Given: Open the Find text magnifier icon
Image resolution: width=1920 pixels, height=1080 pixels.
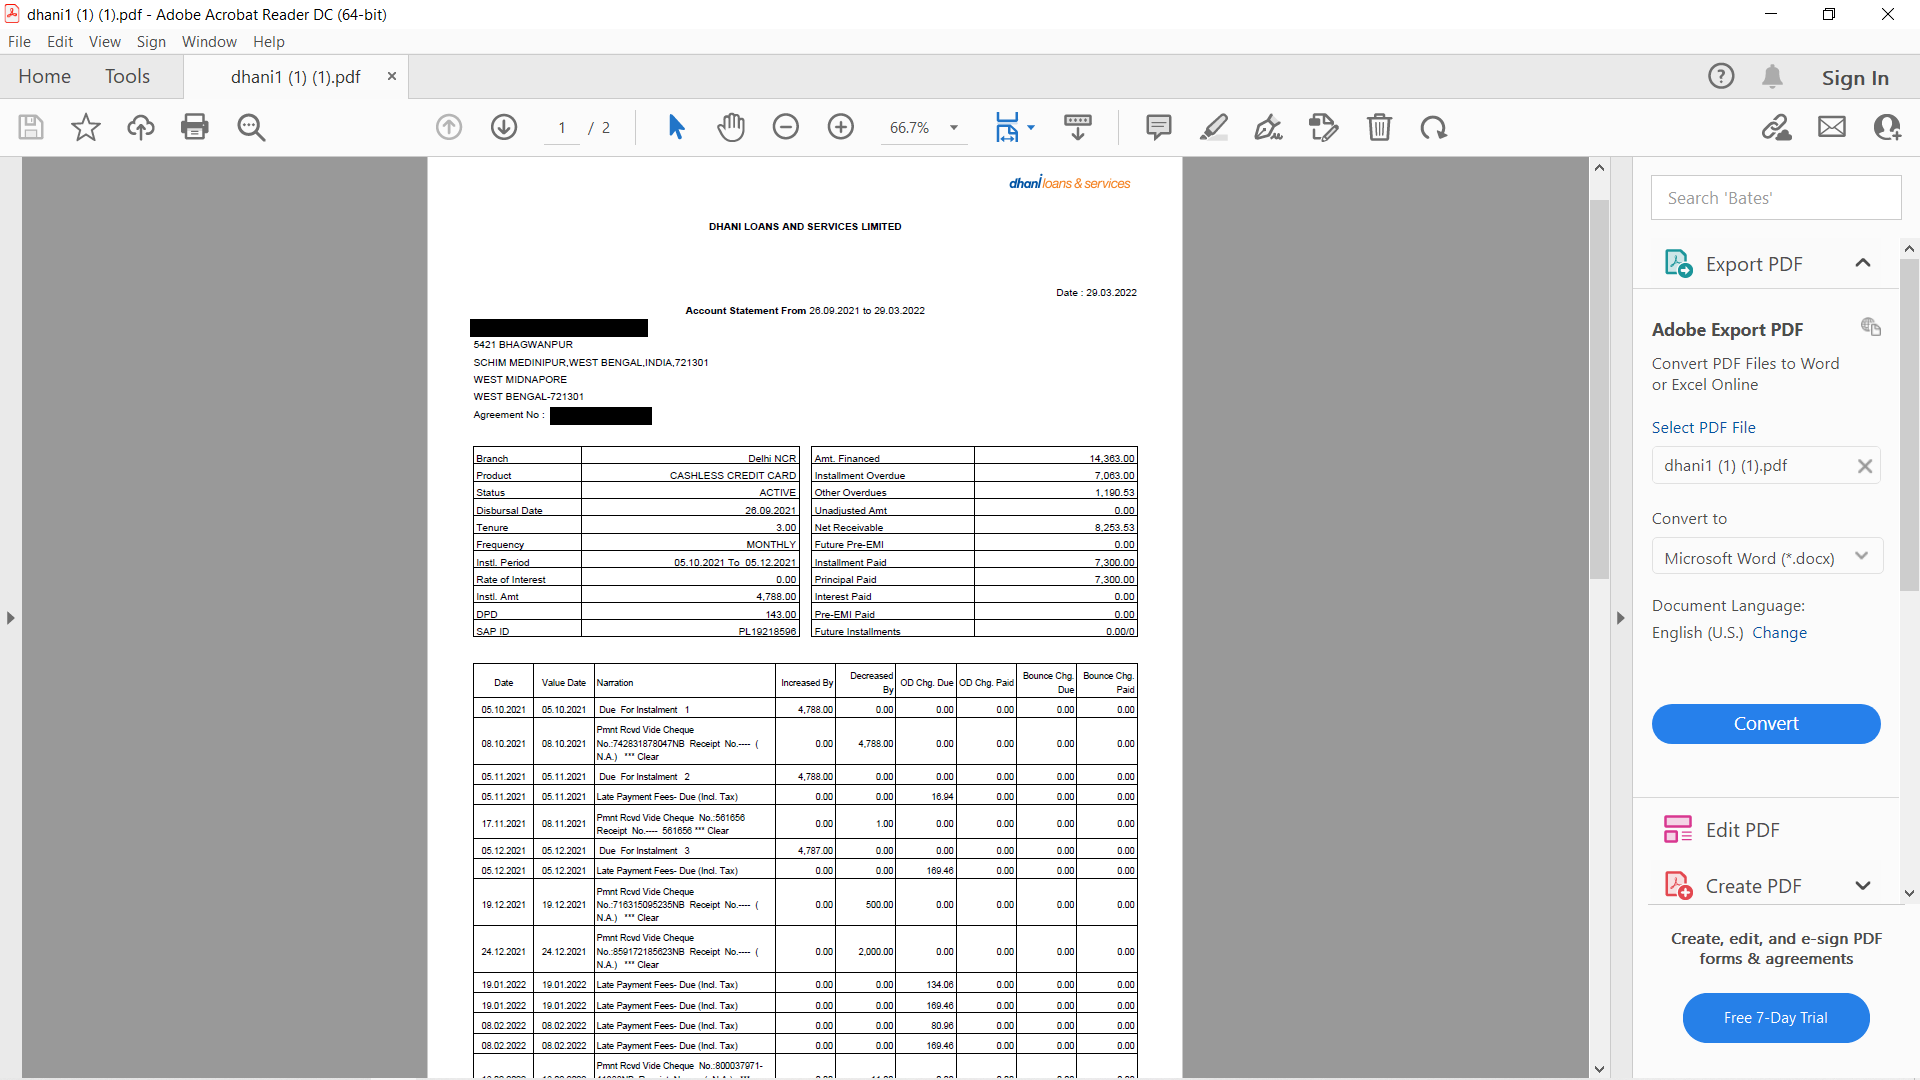Looking at the screenshot, I should pos(251,127).
